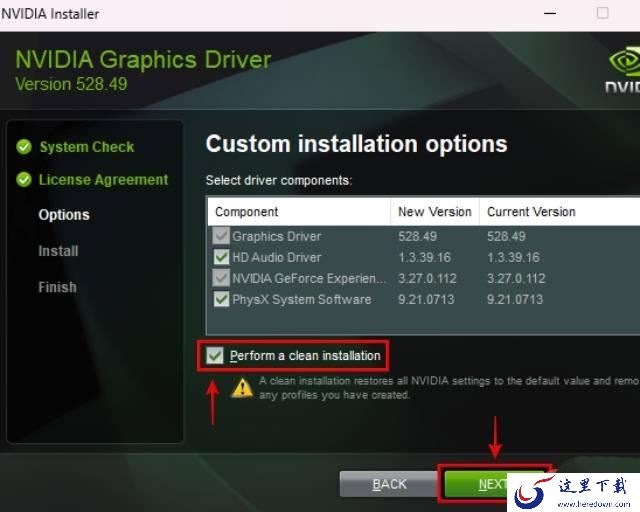Click the HD Audio Driver component name
This screenshot has width=640, height=512.
click(x=277, y=257)
